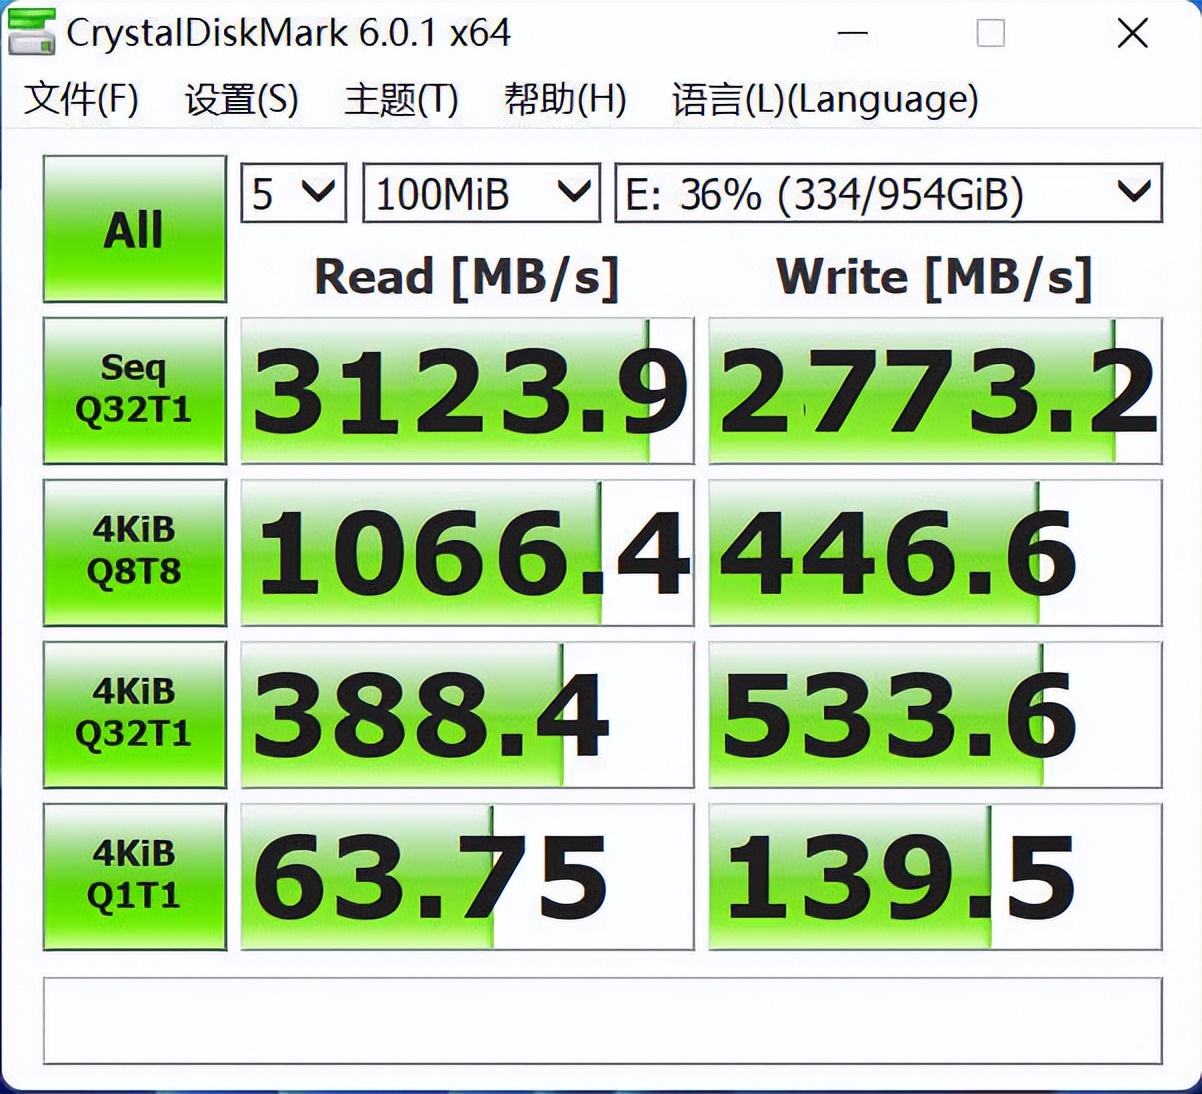Open the 设置(S) menu
This screenshot has width=1202, height=1094.
point(242,99)
